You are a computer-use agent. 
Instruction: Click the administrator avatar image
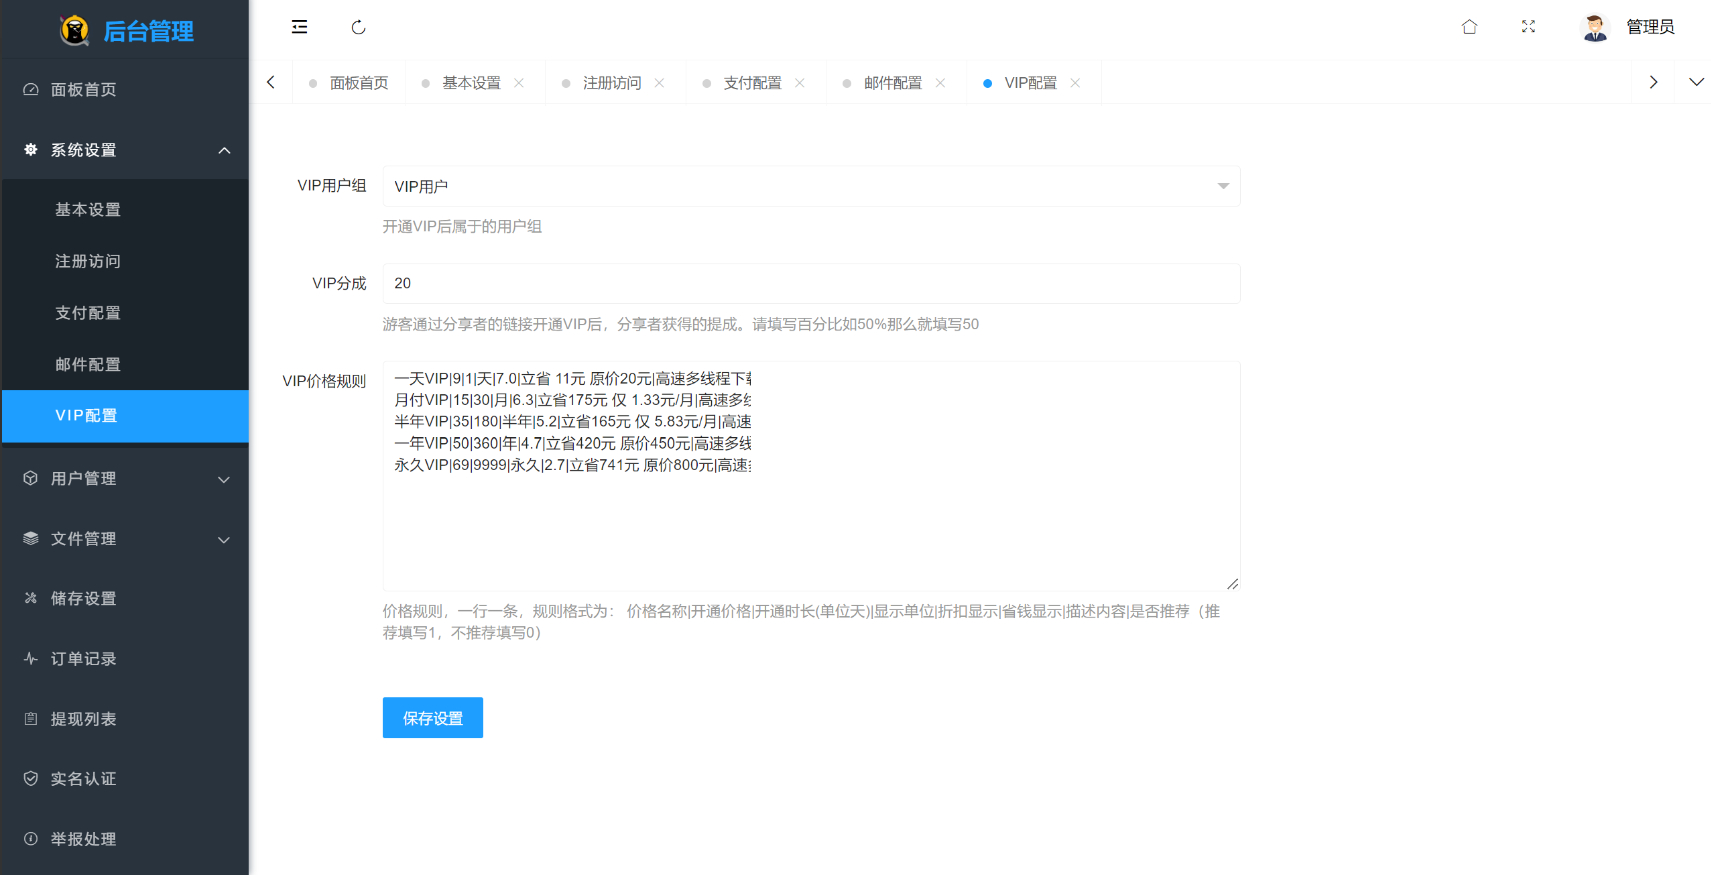click(1595, 27)
